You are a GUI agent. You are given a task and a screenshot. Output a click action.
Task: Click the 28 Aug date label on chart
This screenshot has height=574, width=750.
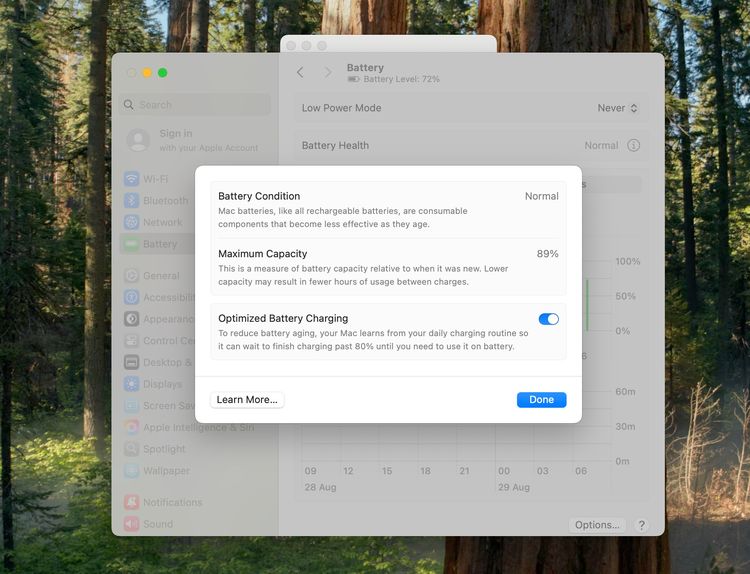click(x=320, y=487)
